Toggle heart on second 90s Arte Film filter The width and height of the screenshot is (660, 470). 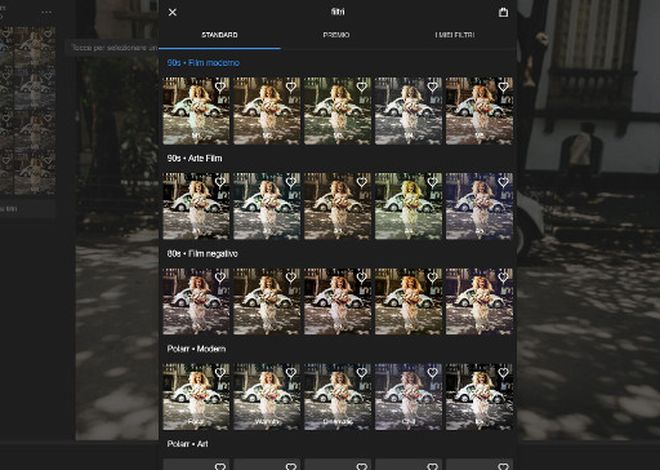click(291, 182)
